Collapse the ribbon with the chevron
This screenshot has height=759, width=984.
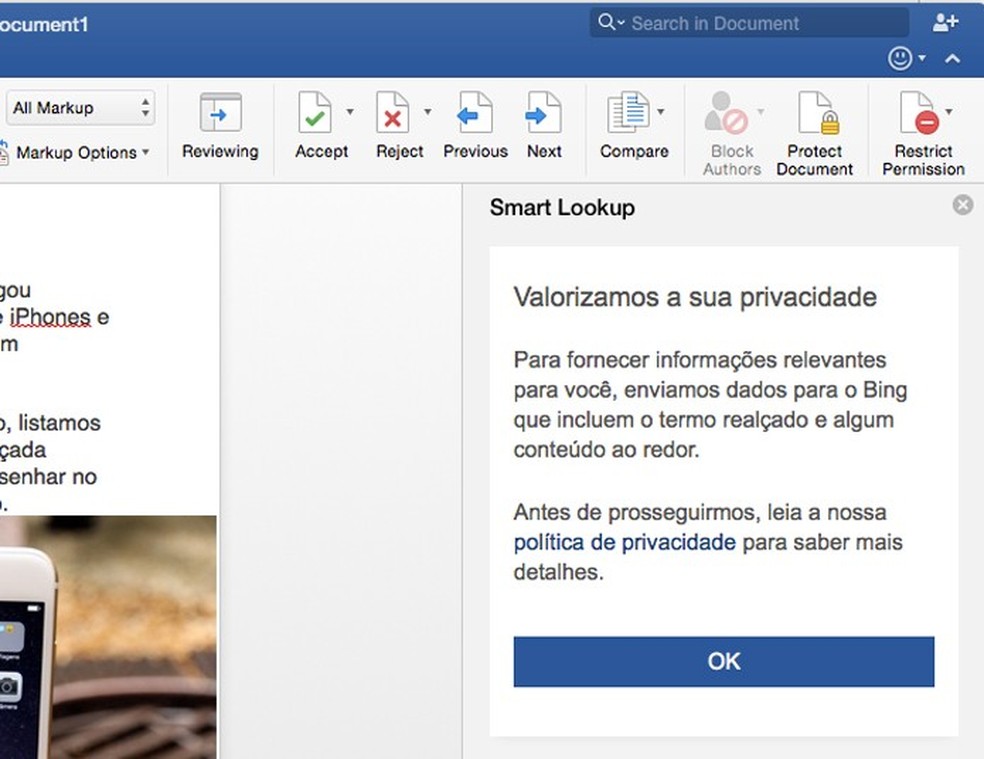952,59
